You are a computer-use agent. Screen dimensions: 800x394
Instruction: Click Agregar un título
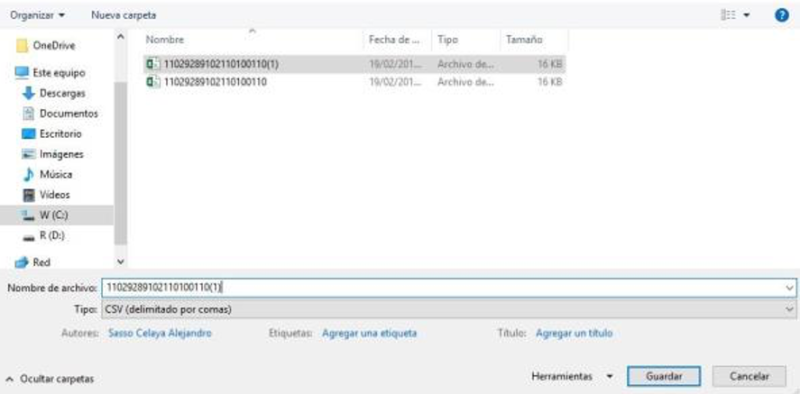coord(574,333)
